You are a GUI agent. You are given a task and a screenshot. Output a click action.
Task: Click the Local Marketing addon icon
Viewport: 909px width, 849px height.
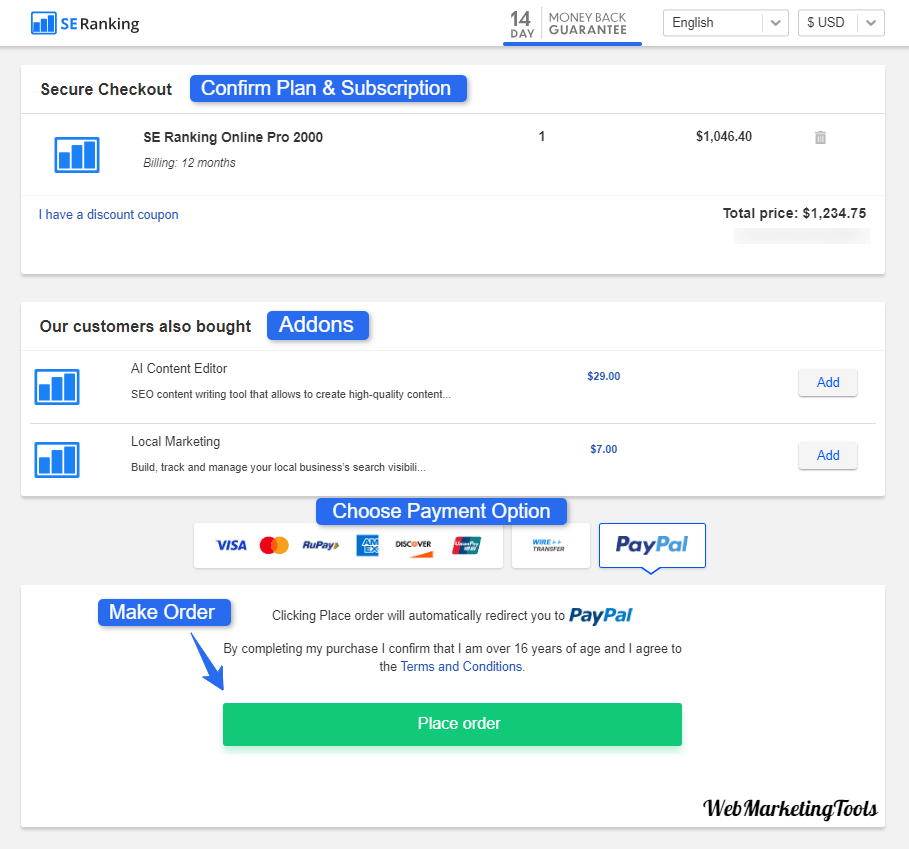point(57,460)
